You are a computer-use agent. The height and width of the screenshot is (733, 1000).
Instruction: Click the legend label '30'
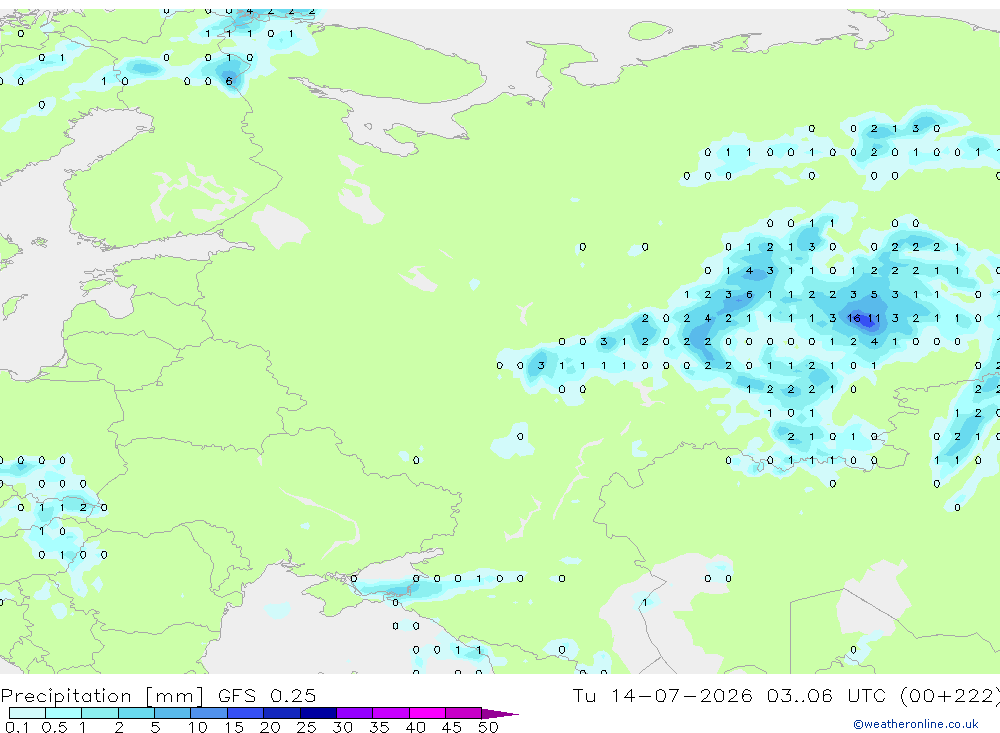342,727
